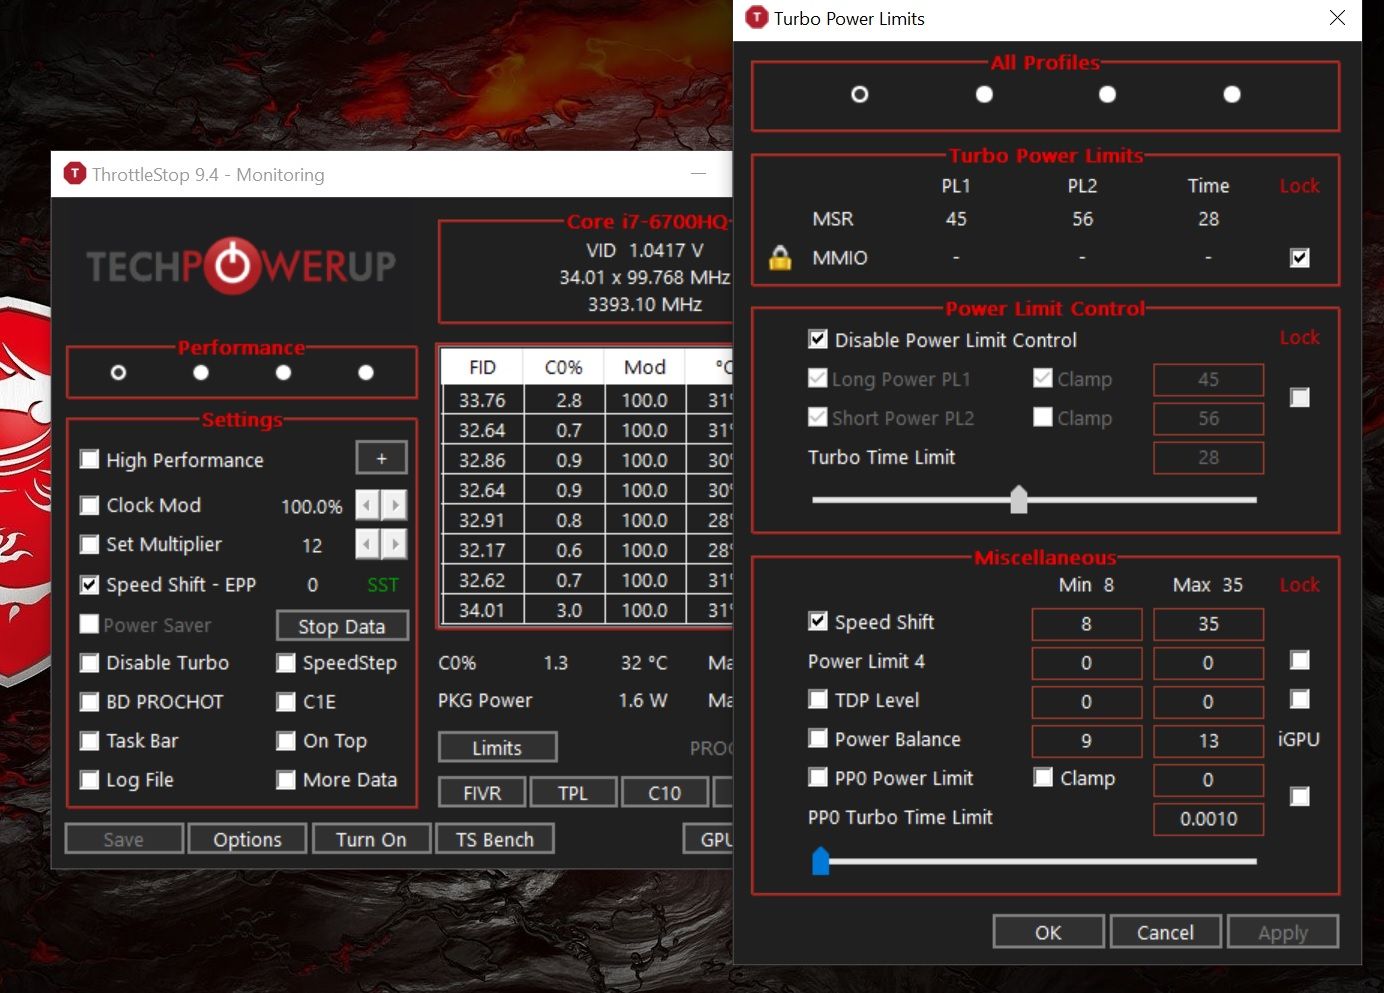Click the PP0 Turbo Time Limit slider handle
The height and width of the screenshot is (993, 1384).
tap(821, 860)
